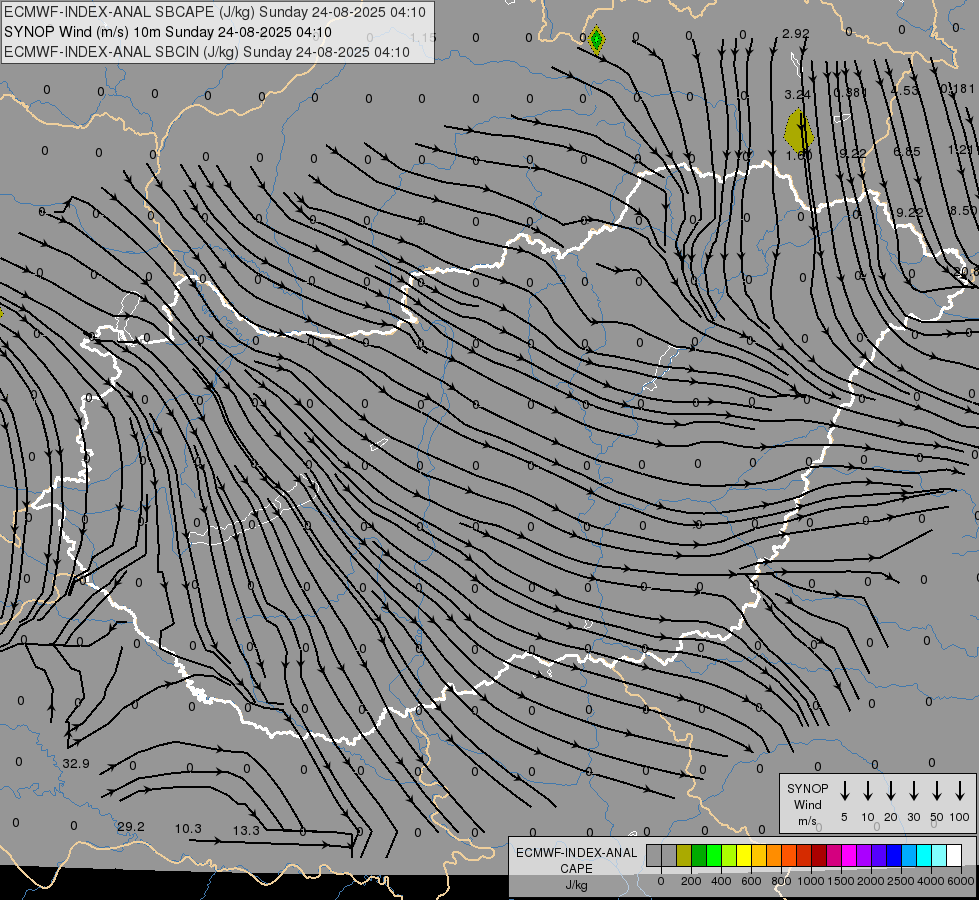Viewport: 979px width, 900px height.
Task: Click the 4000 tick label on color scale
Action: [x=931, y=881]
